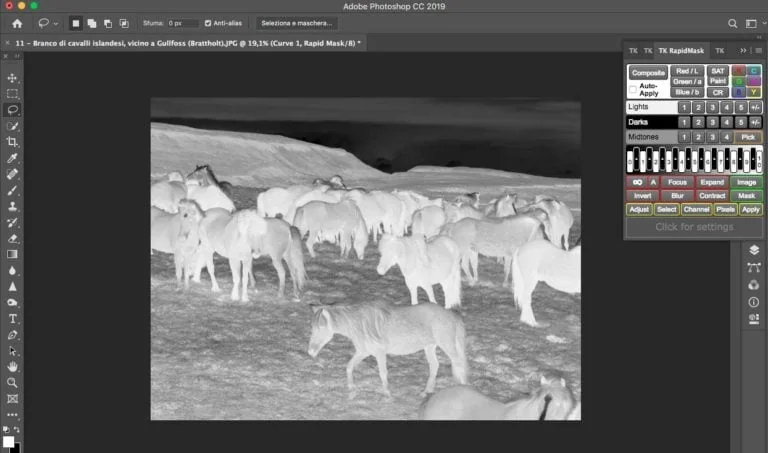
Task: Toggle the Anti-alias checkbox
Action: [x=208, y=23]
